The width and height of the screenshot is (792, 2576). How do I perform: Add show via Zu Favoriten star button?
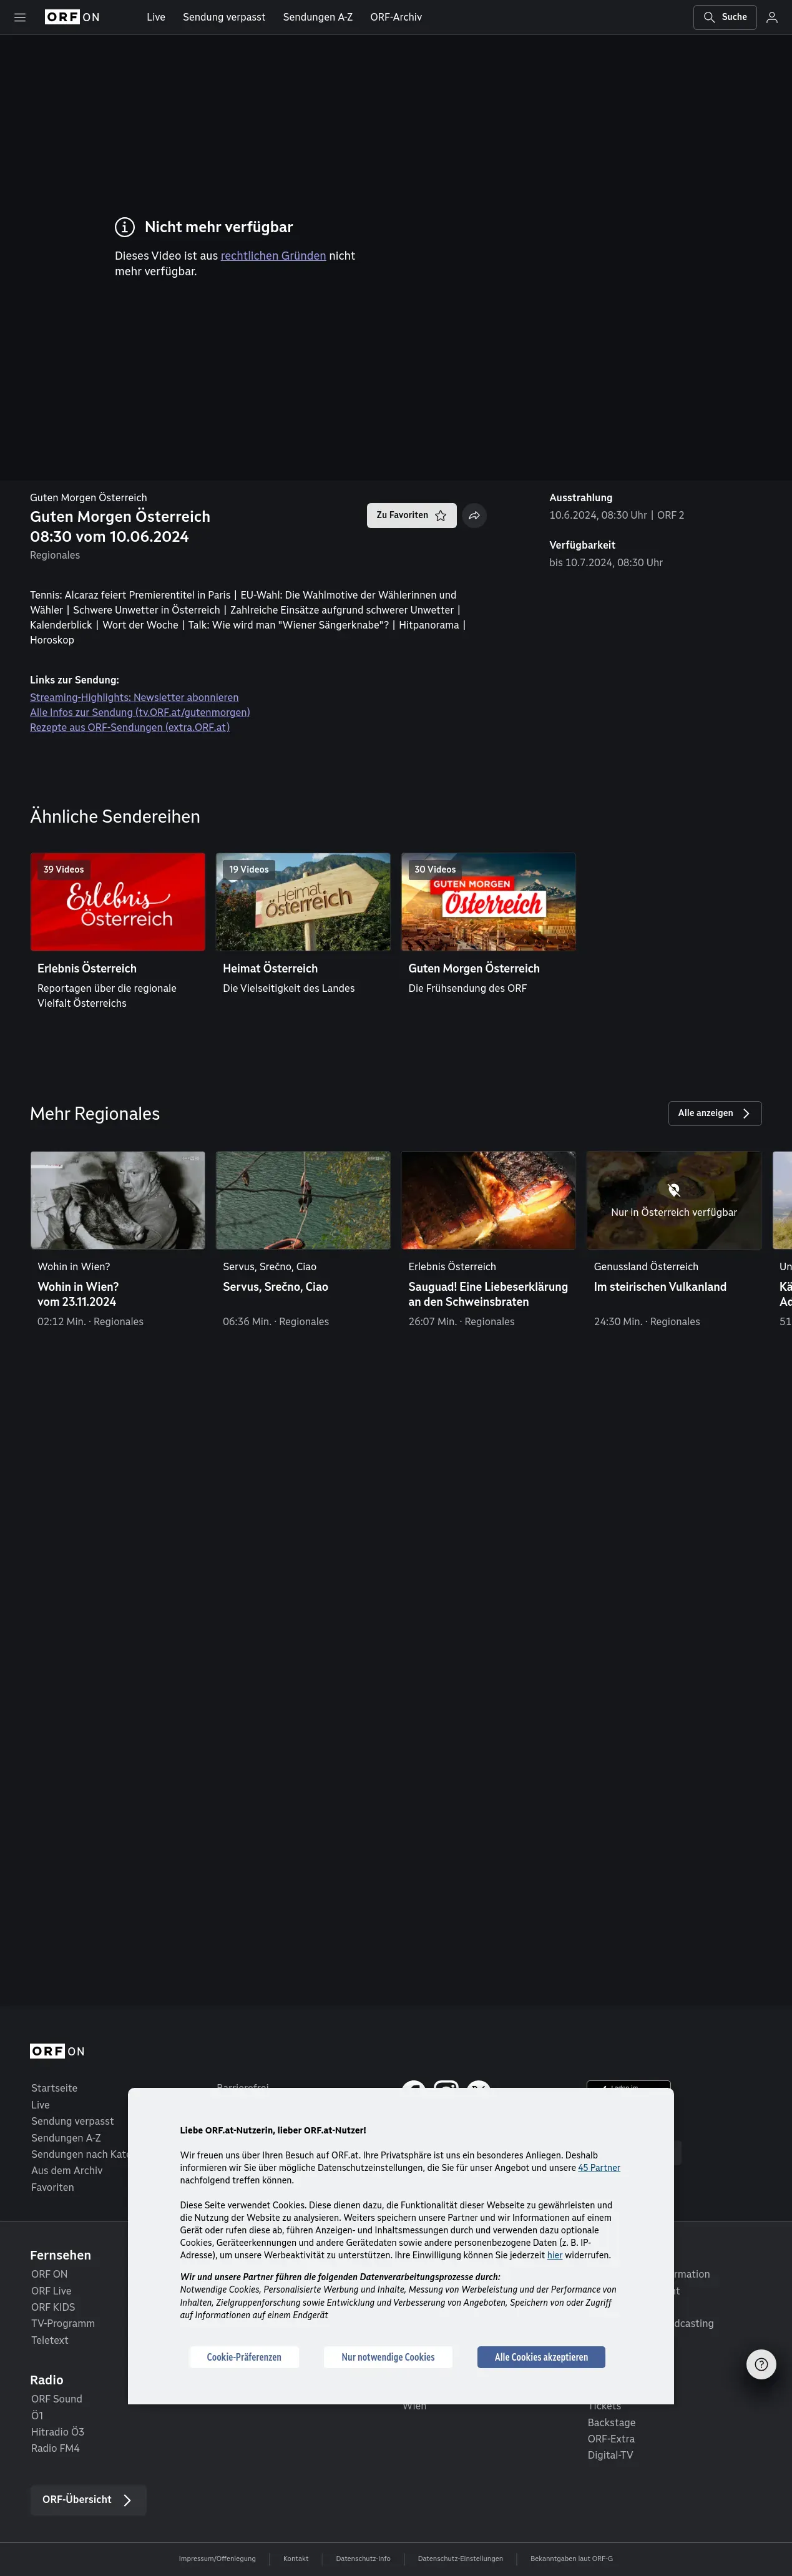(412, 515)
